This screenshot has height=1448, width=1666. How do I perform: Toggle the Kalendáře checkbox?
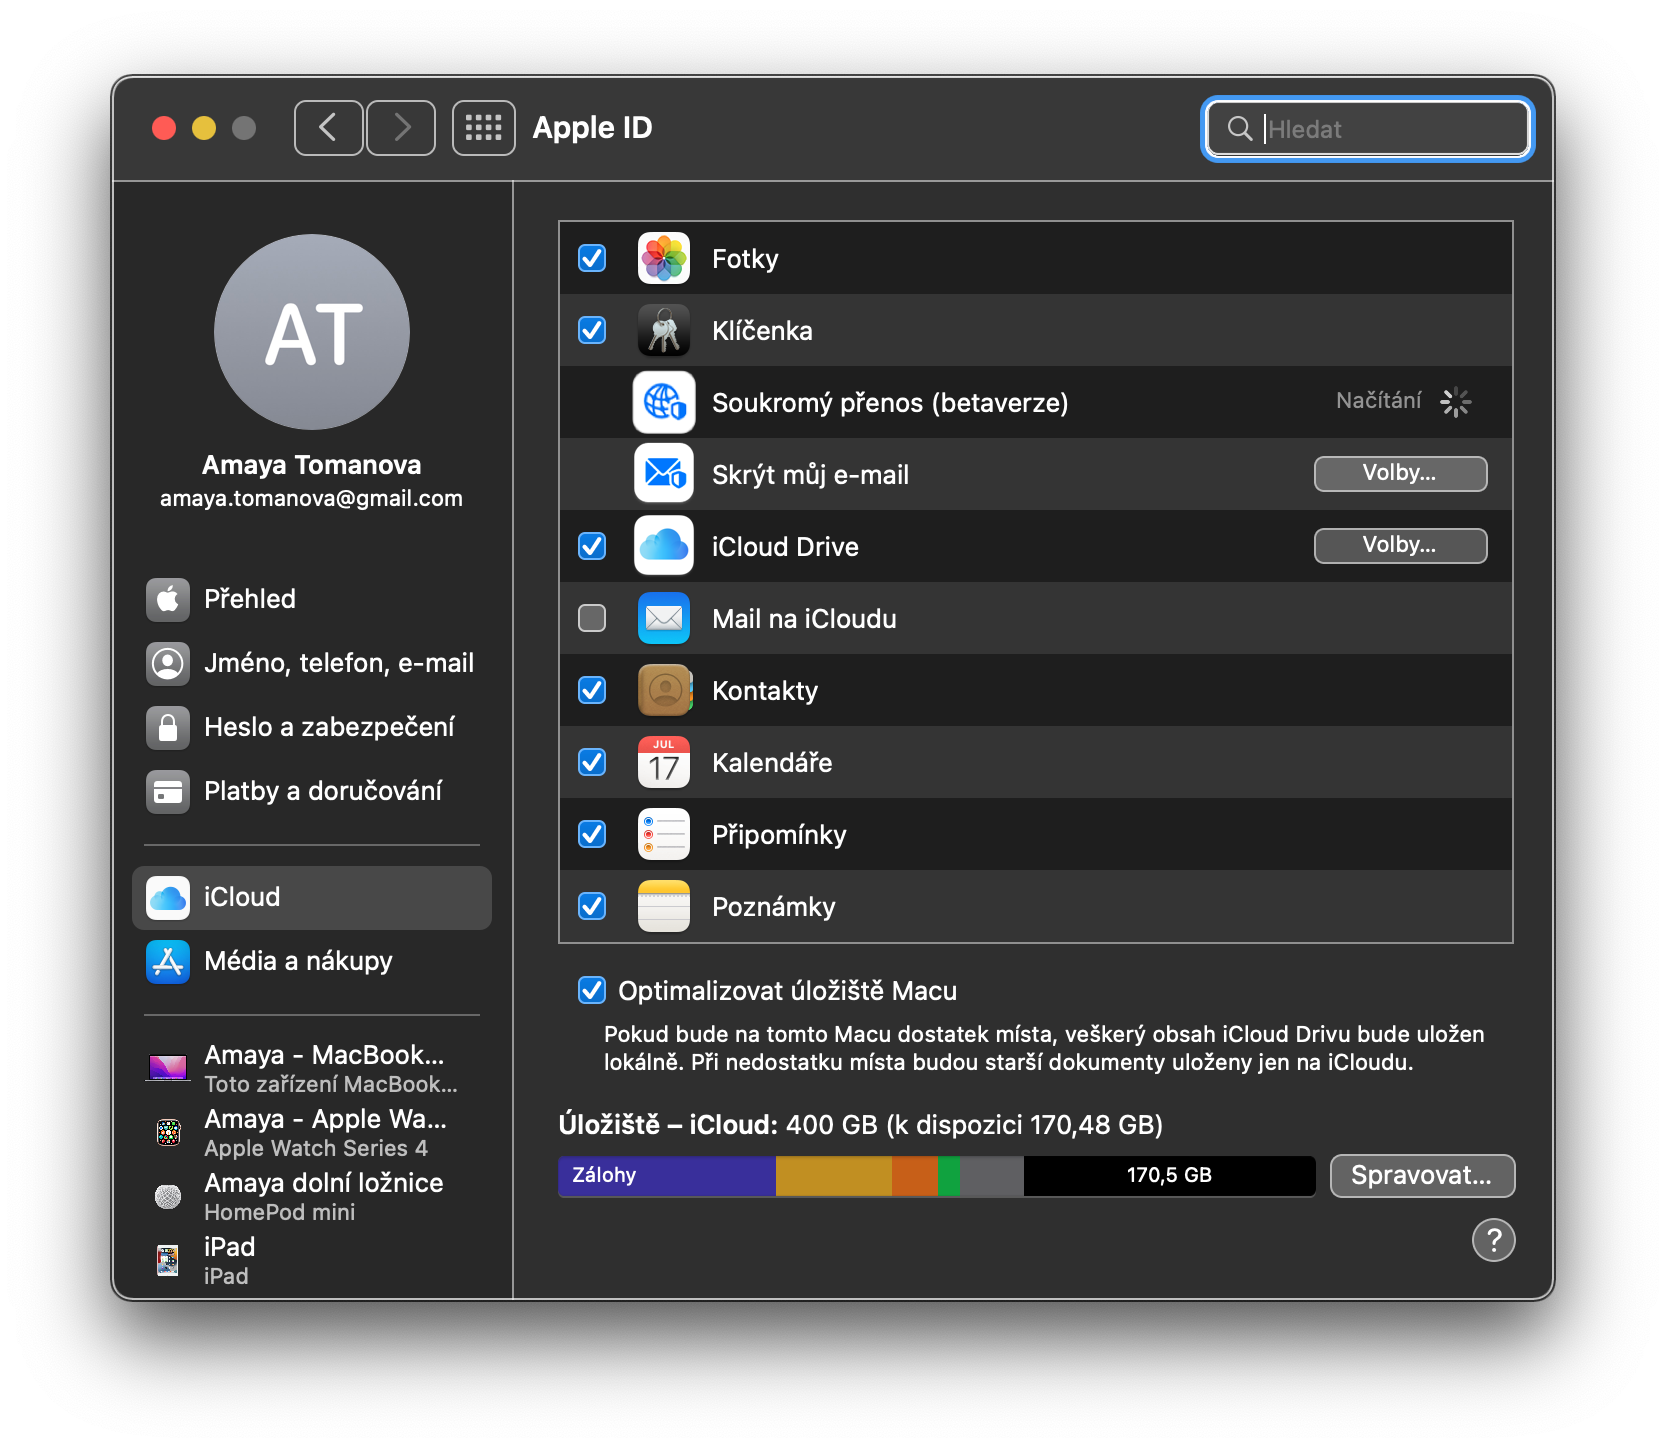[592, 763]
